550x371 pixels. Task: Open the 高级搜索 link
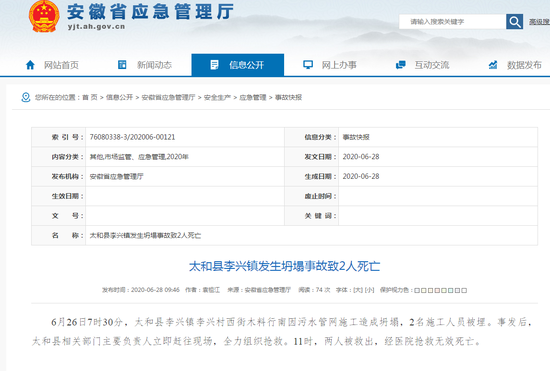click(x=539, y=22)
